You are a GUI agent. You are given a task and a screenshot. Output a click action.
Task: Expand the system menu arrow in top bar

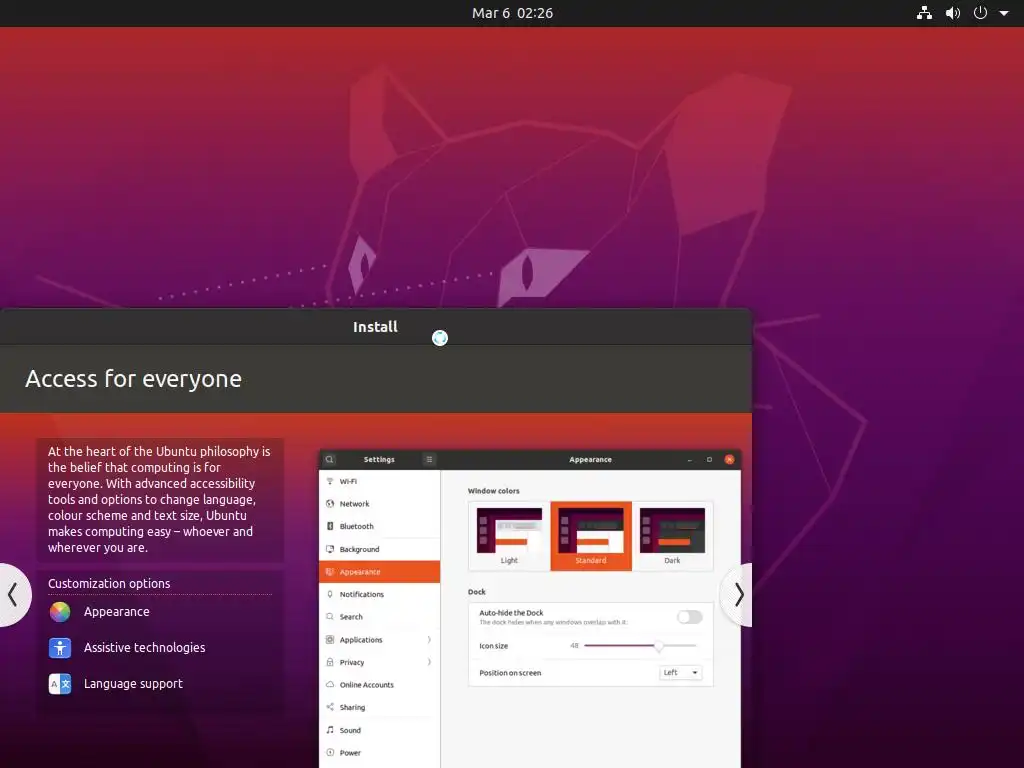point(1004,13)
